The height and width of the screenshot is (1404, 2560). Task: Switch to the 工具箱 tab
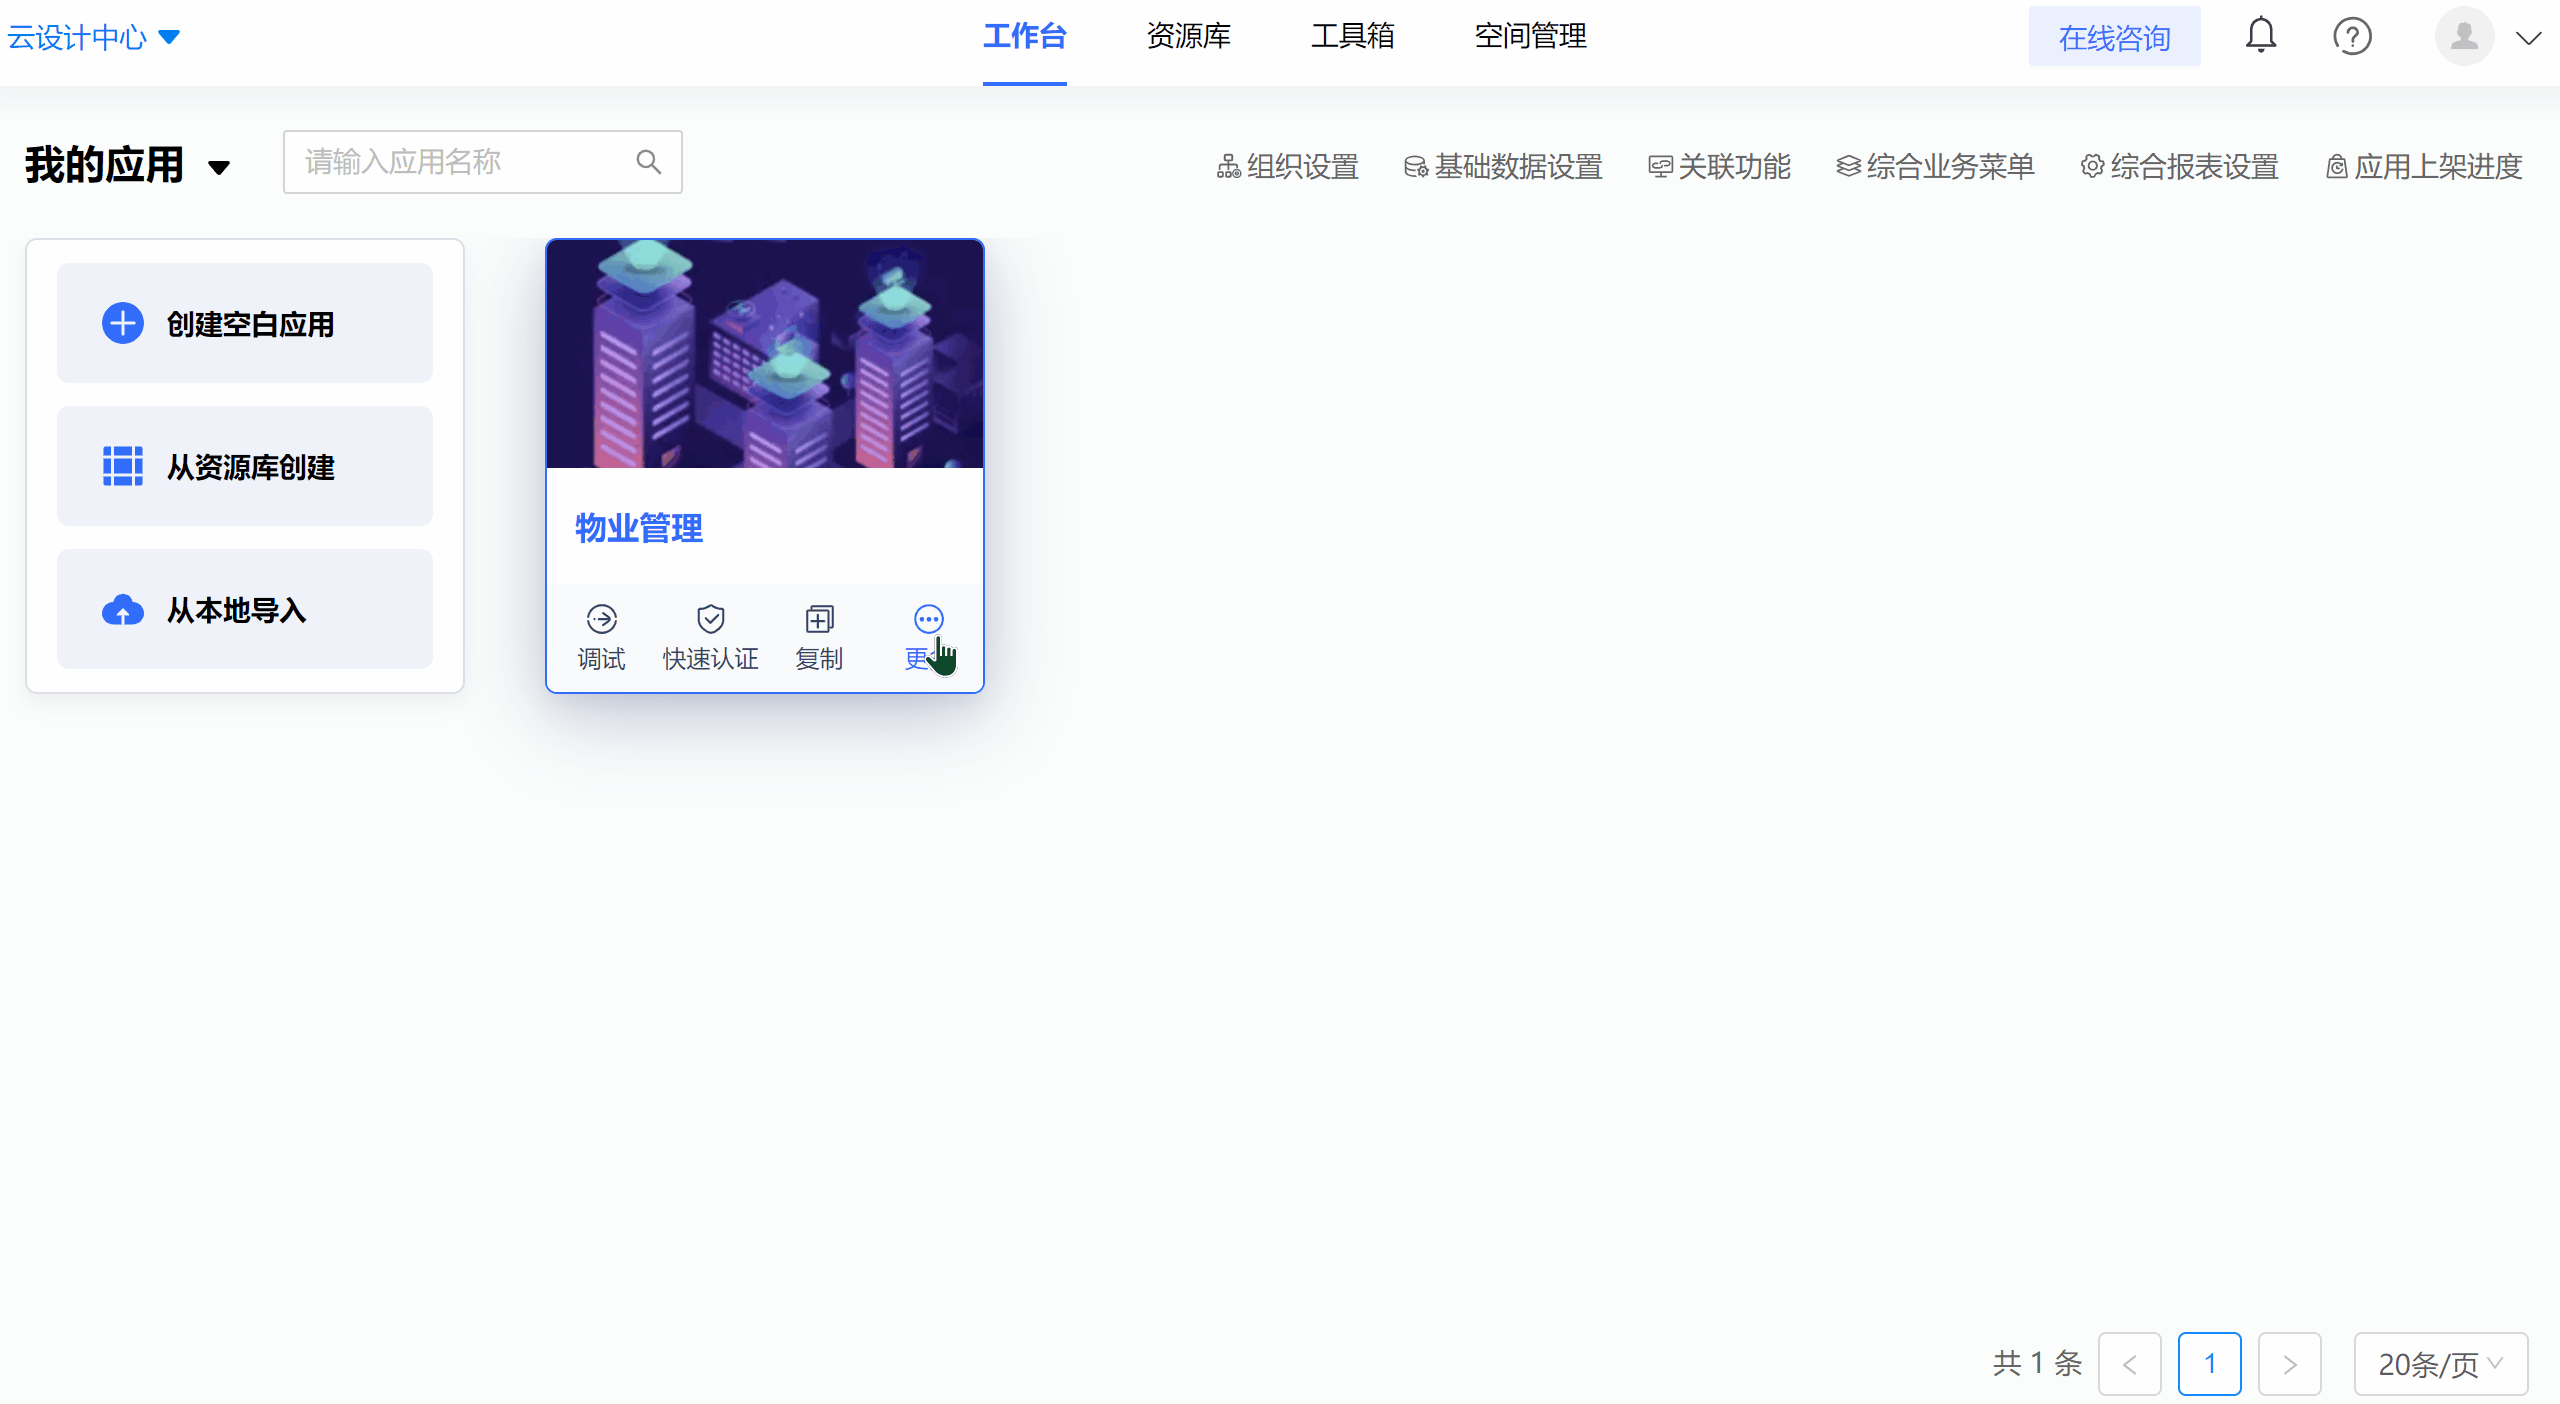tap(1352, 36)
